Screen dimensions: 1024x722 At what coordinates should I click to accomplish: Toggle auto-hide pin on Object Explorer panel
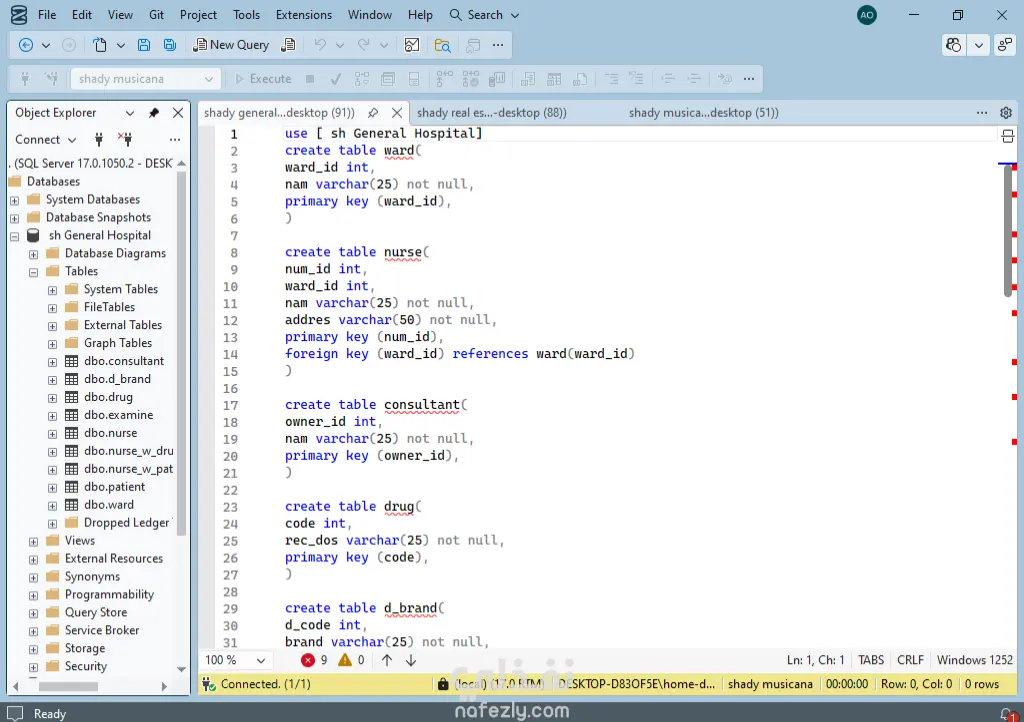click(154, 113)
